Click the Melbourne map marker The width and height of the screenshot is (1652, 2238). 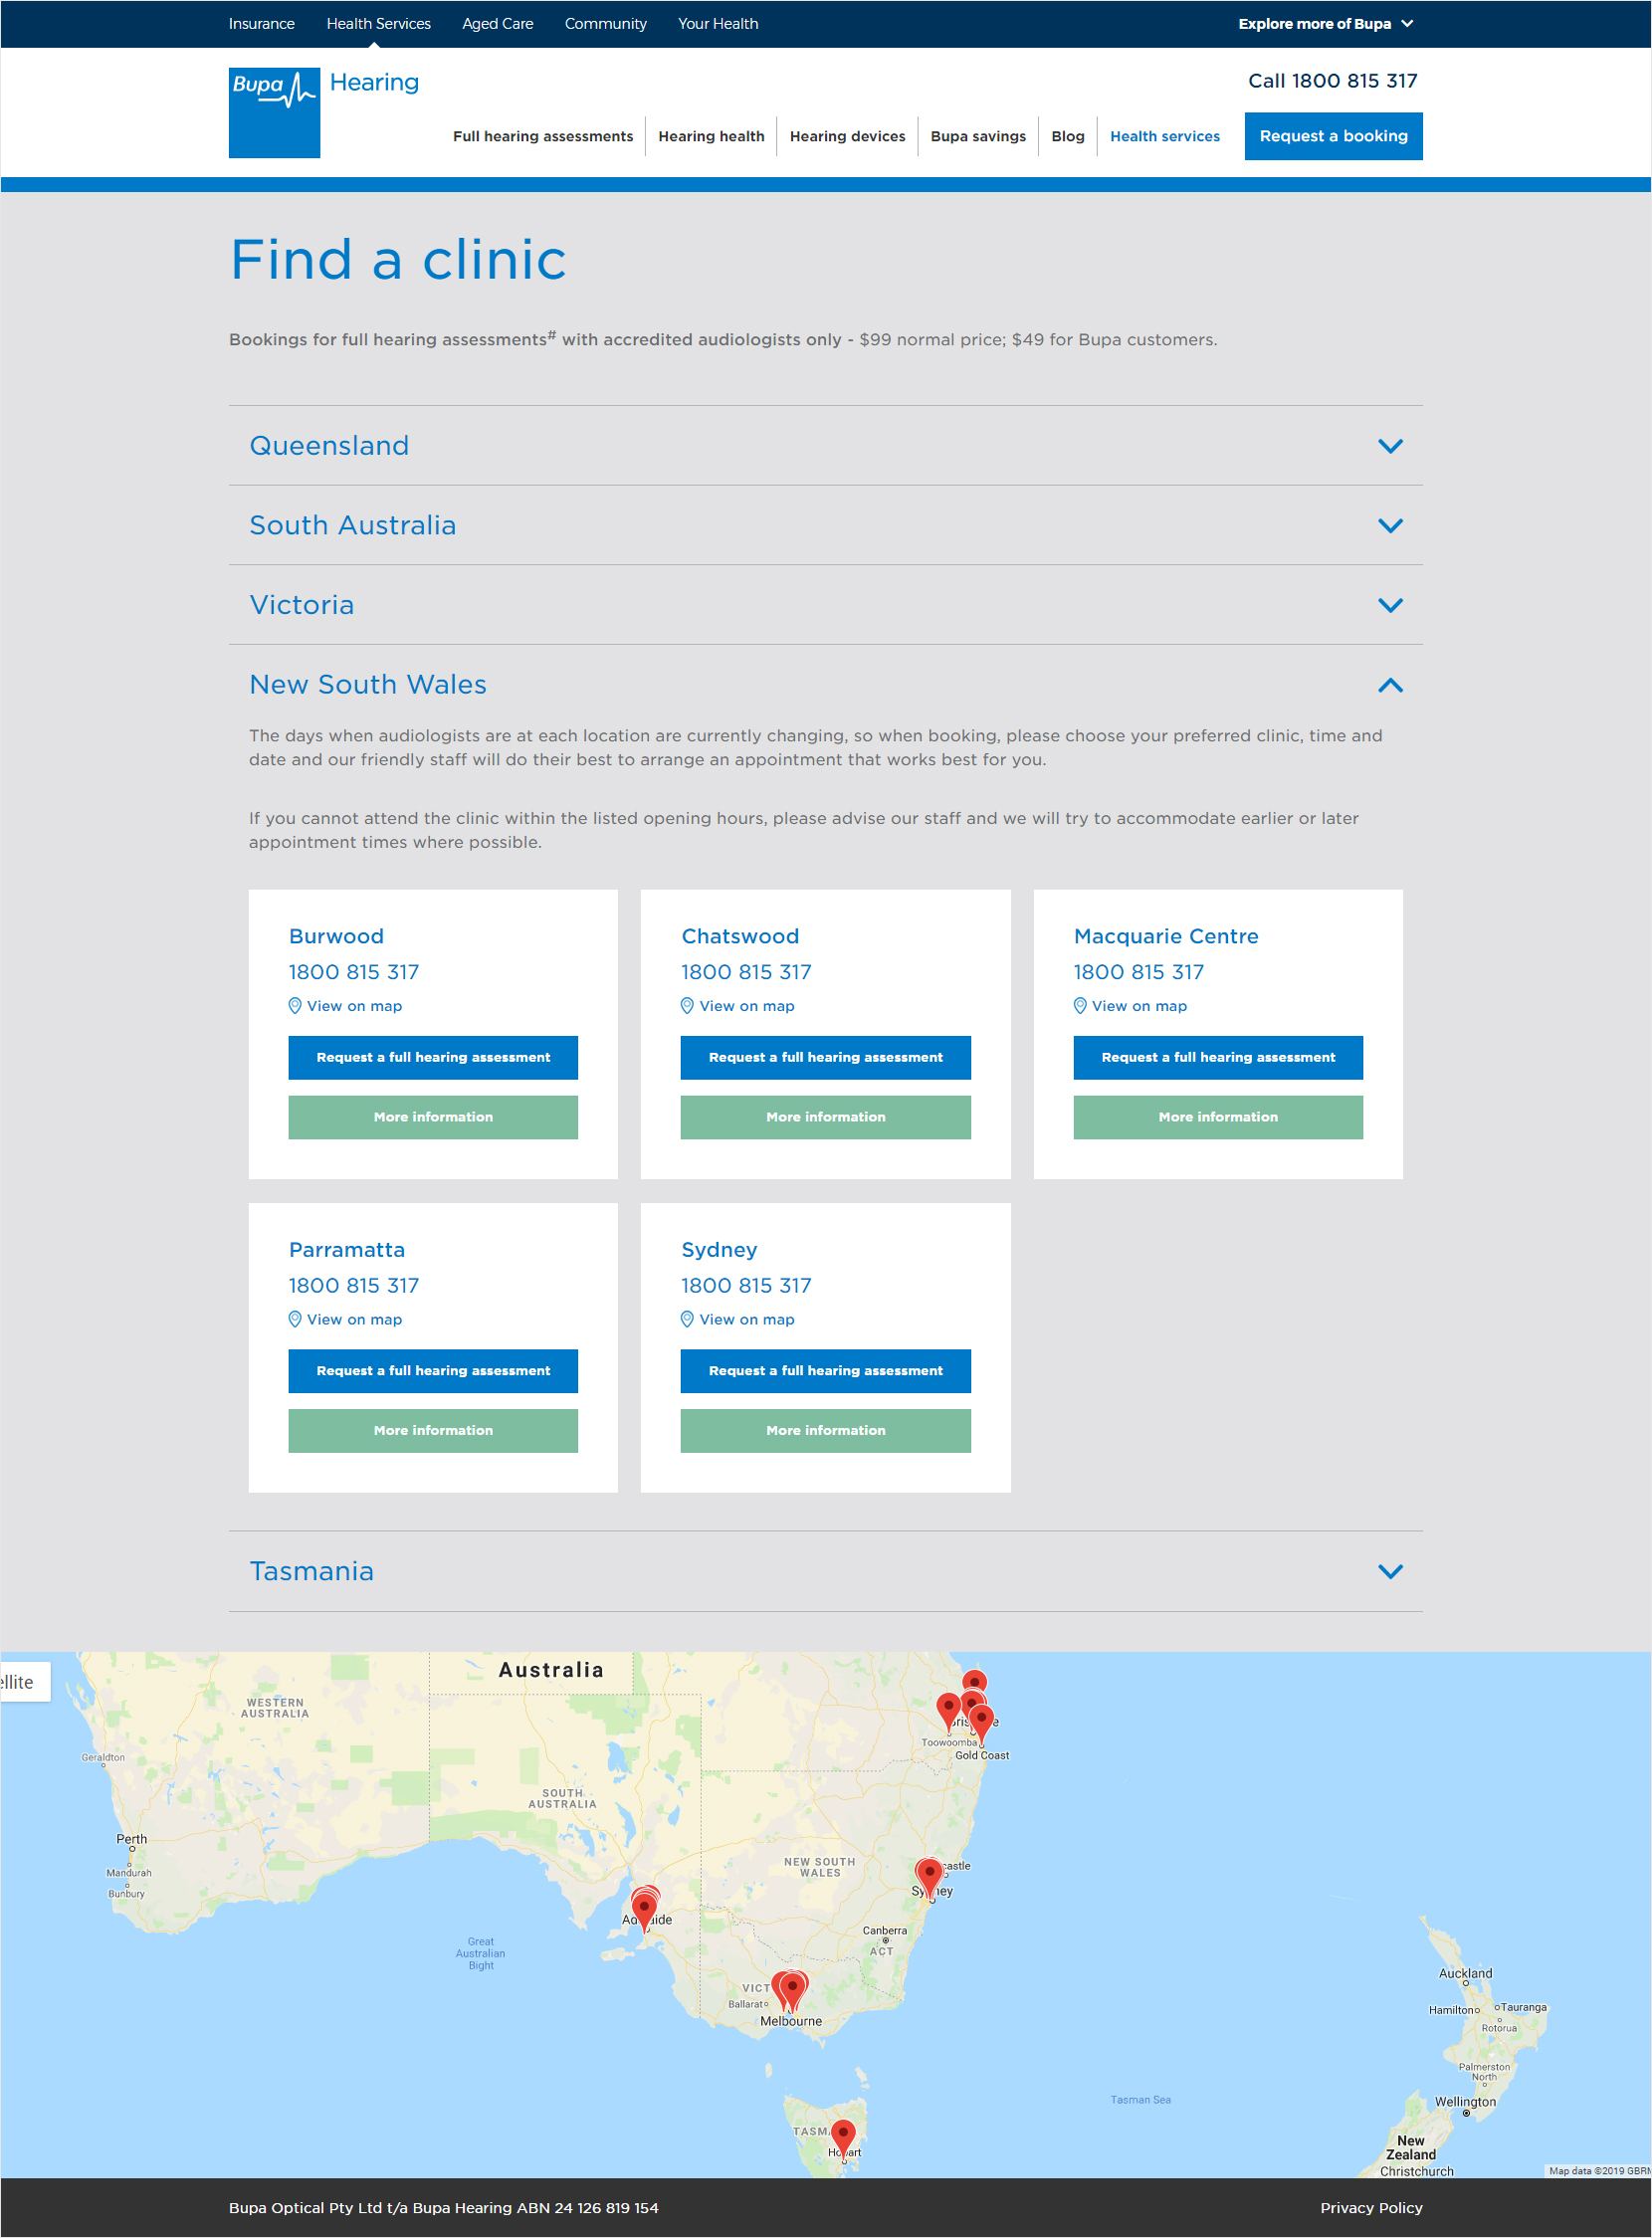point(791,1991)
